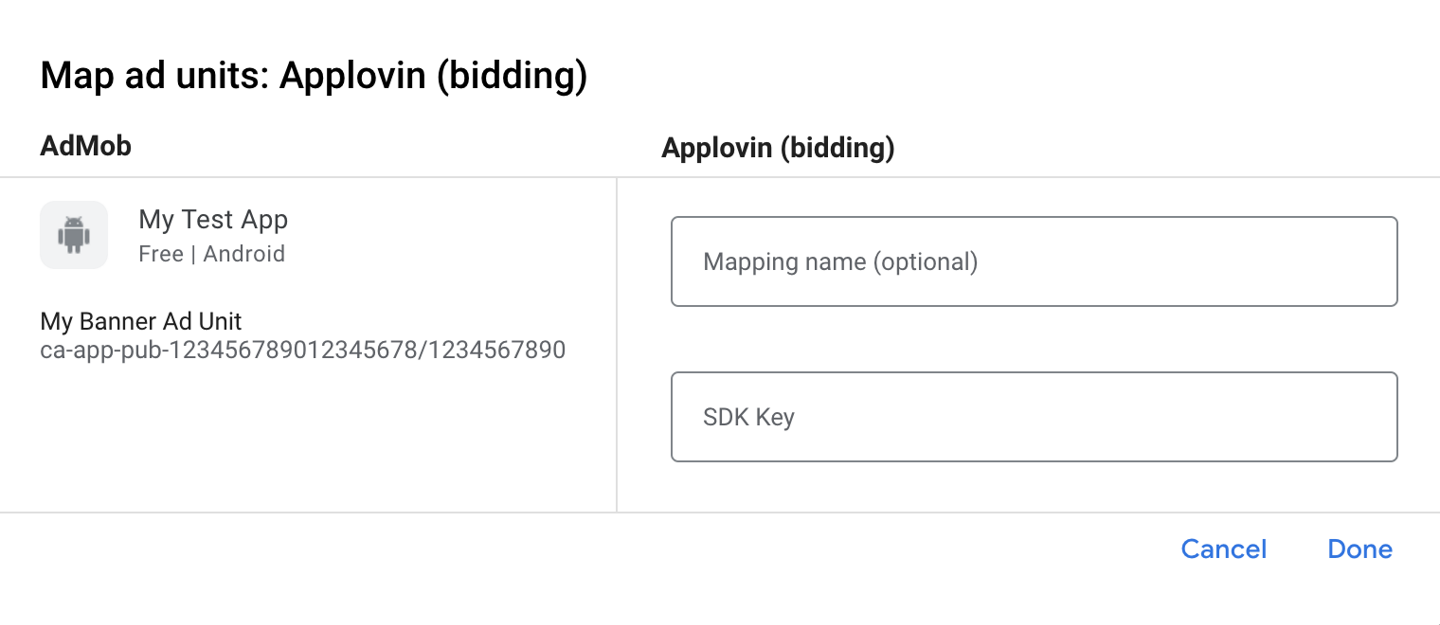
Task: Click empty space below the SDK Key field
Action: [1034, 485]
